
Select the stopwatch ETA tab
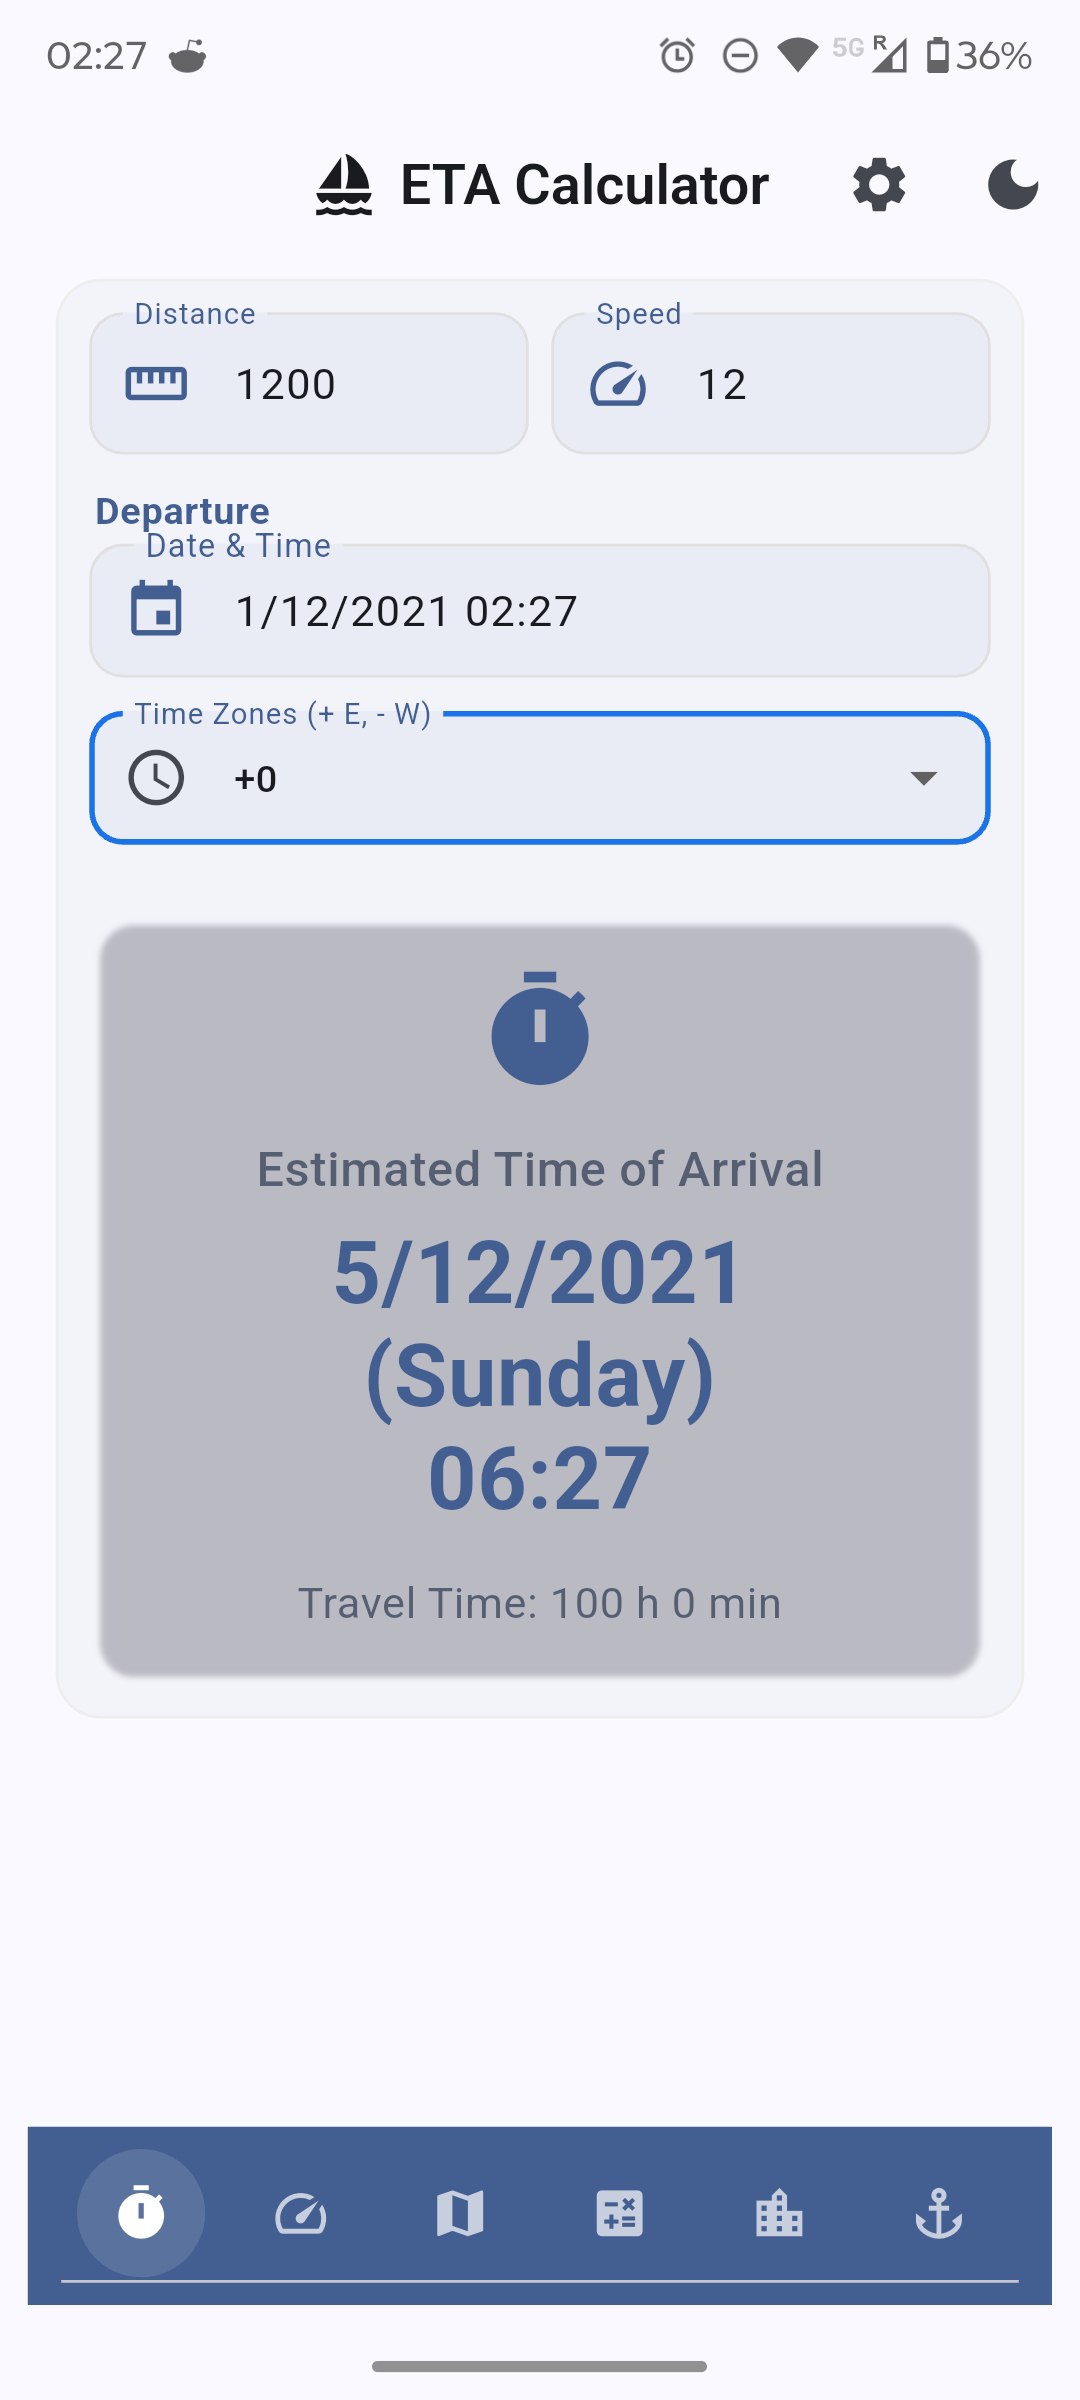[141, 2213]
